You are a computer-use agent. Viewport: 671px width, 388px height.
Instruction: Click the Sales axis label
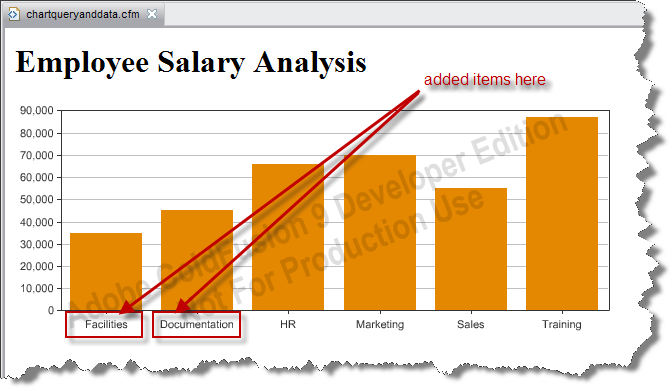(471, 324)
